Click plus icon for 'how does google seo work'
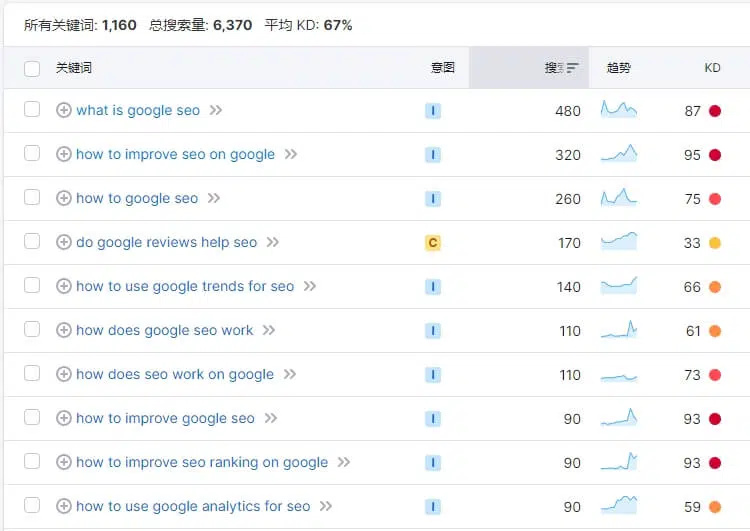Image resolution: width=750 pixels, height=531 pixels. click(64, 330)
